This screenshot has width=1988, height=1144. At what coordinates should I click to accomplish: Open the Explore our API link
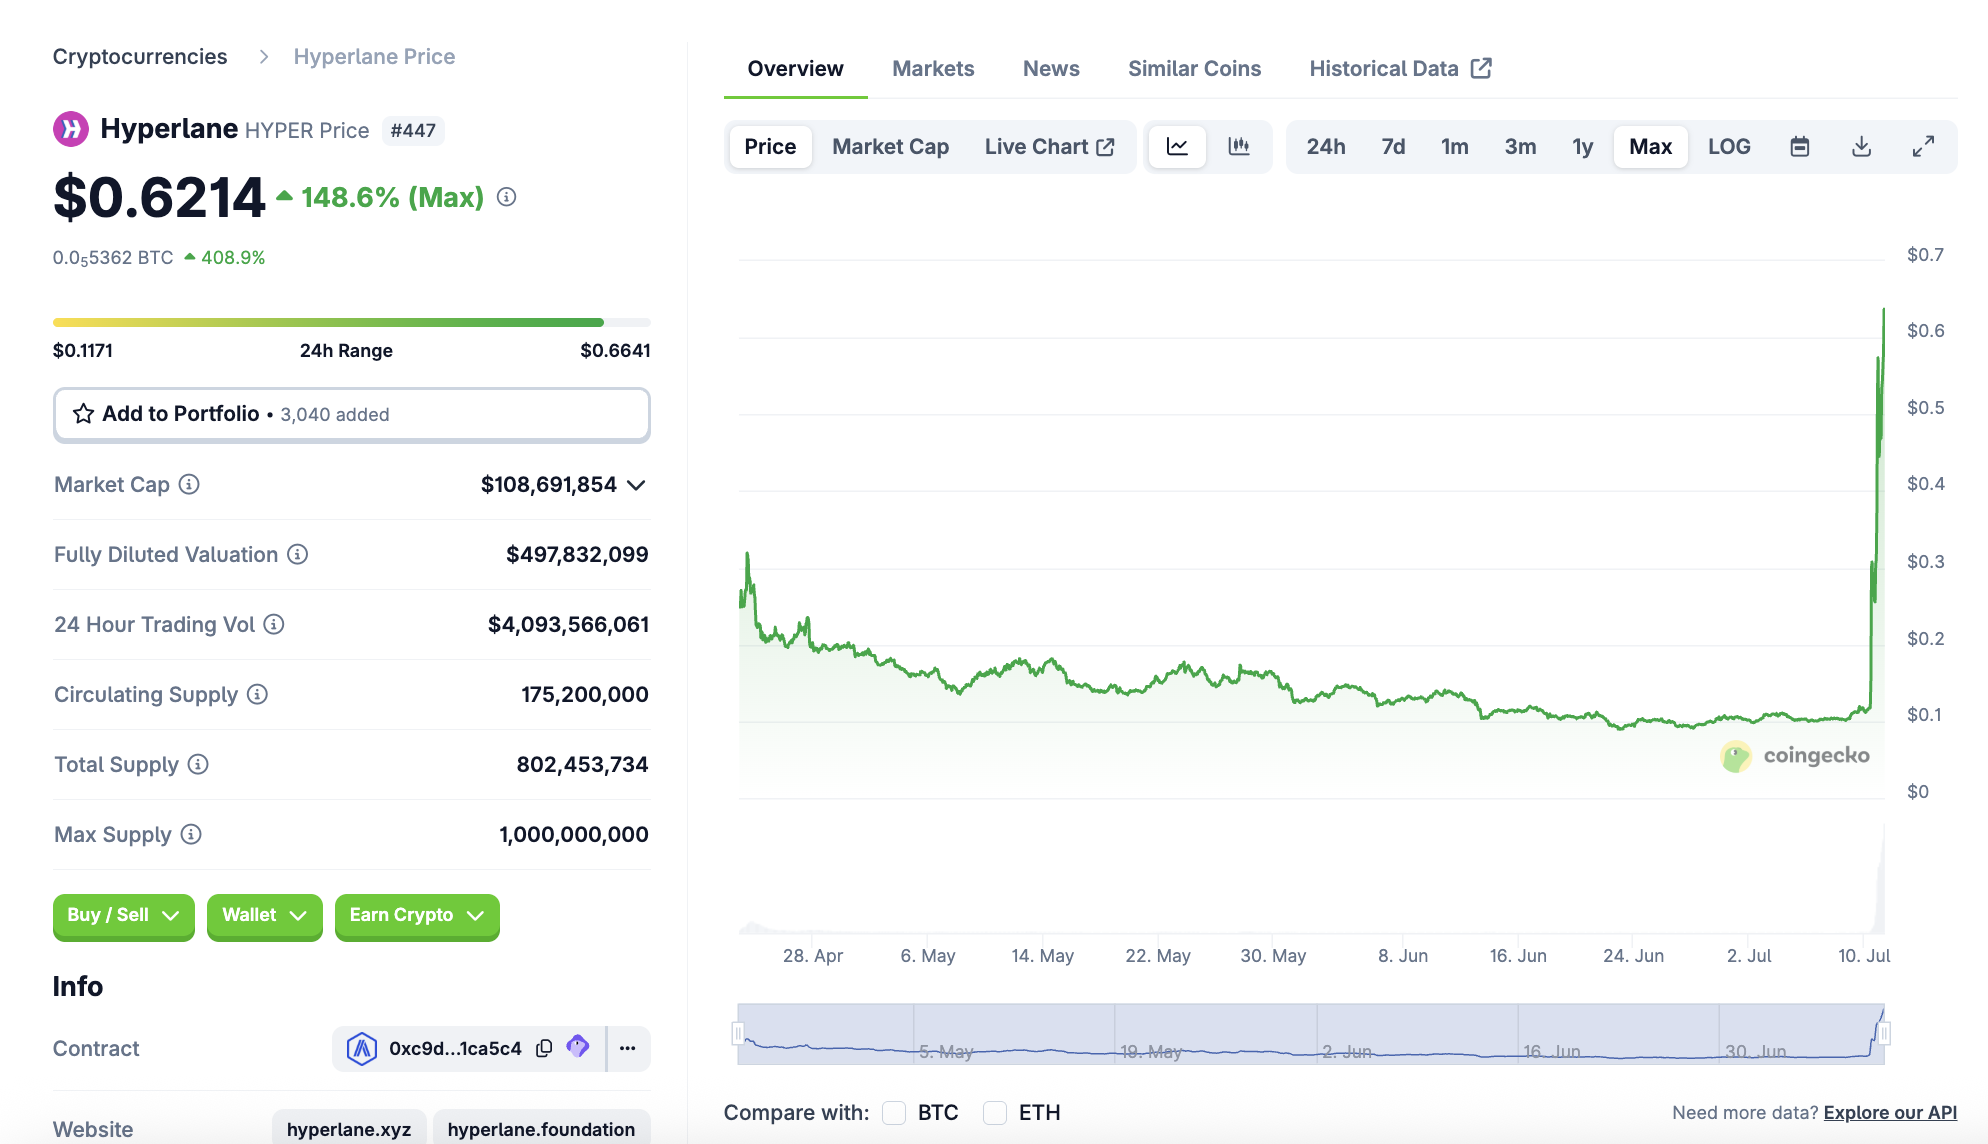point(1889,1112)
